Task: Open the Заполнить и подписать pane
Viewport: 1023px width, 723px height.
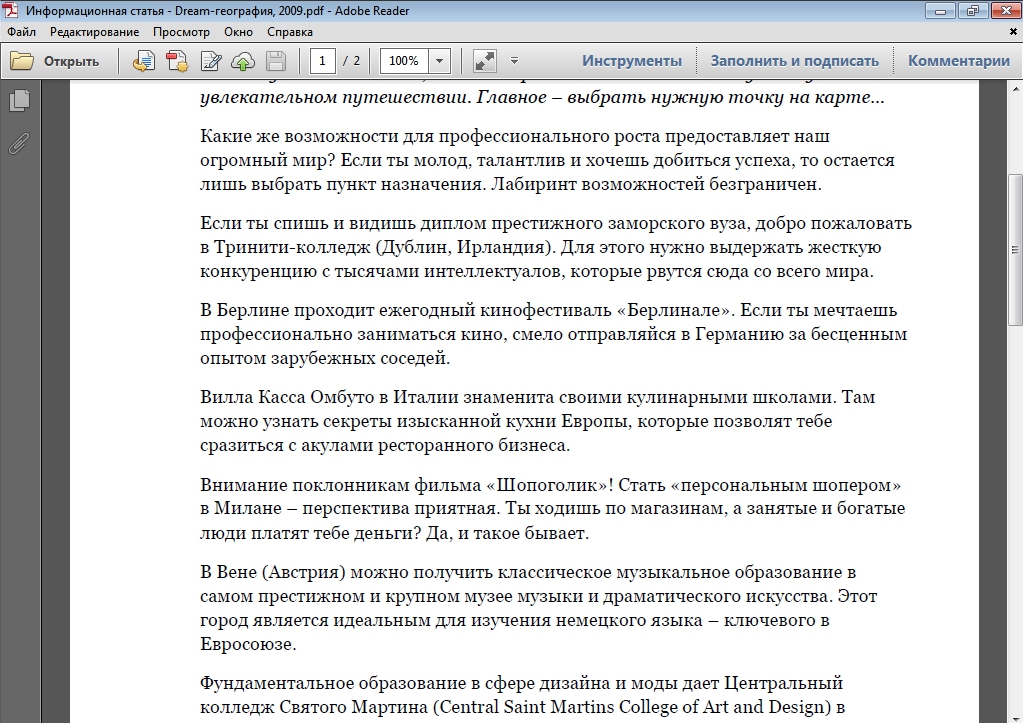Action: (x=795, y=61)
